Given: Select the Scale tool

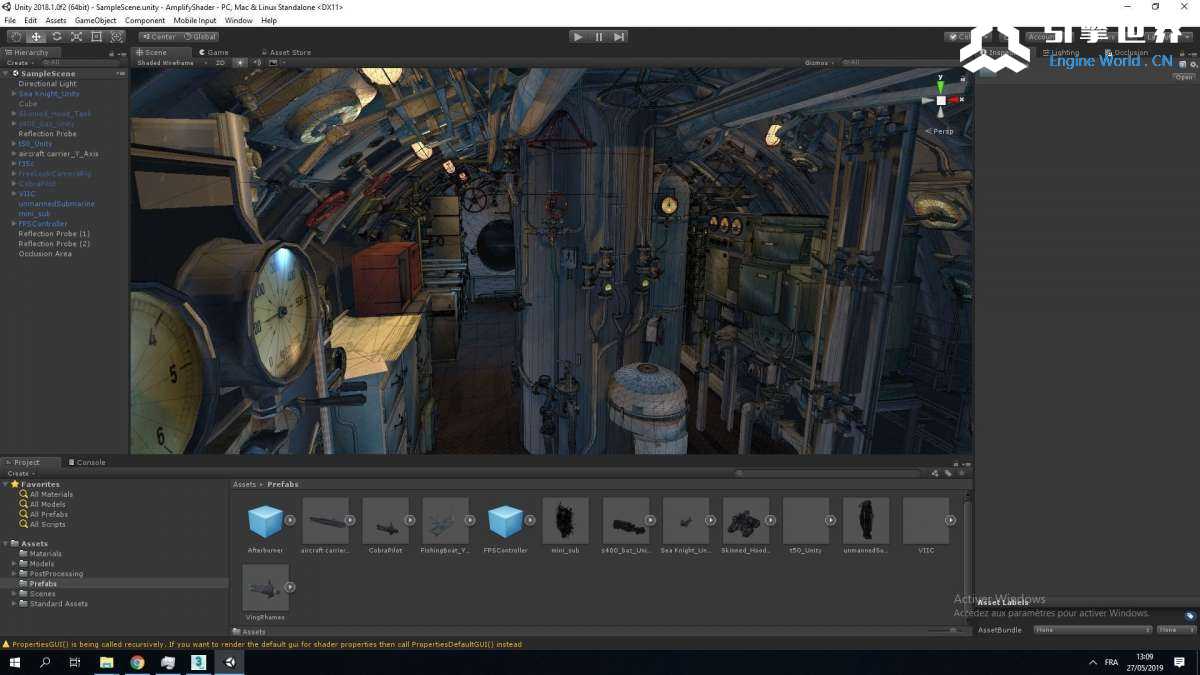Looking at the screenshot, I should click(x=76, y=37).
